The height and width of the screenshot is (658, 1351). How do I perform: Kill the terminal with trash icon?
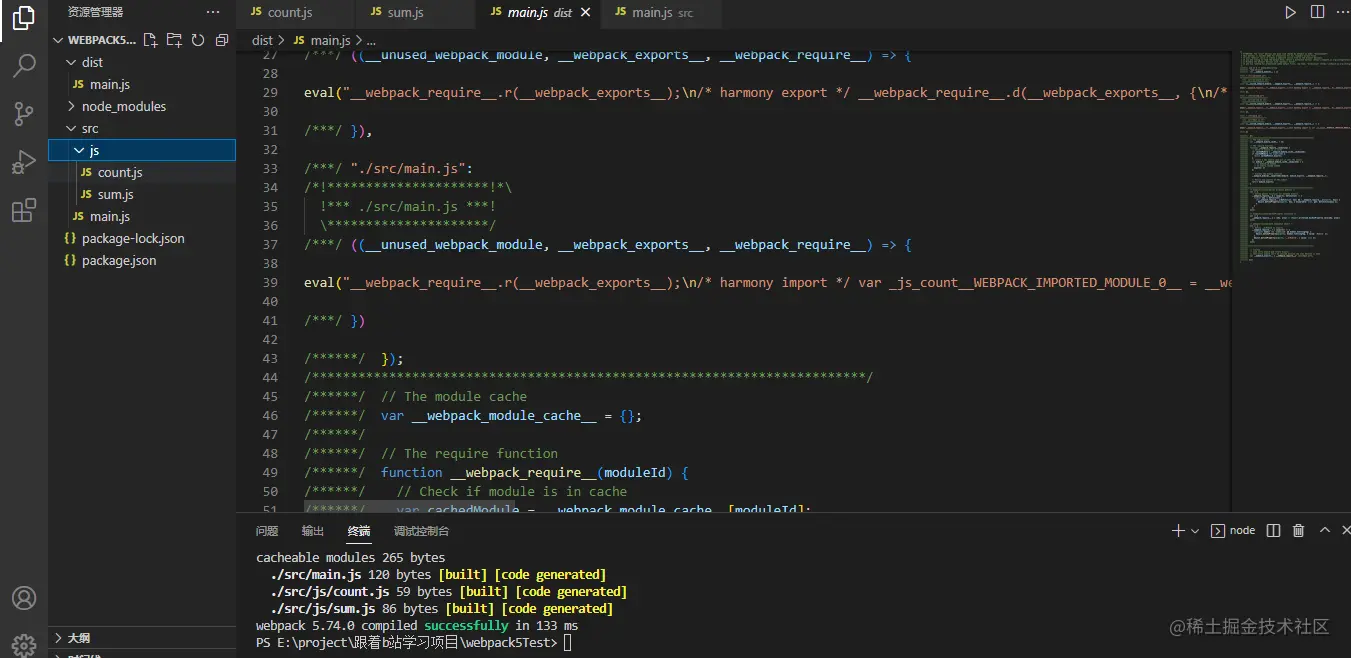pyautogui.click(x=1299, y=531)
